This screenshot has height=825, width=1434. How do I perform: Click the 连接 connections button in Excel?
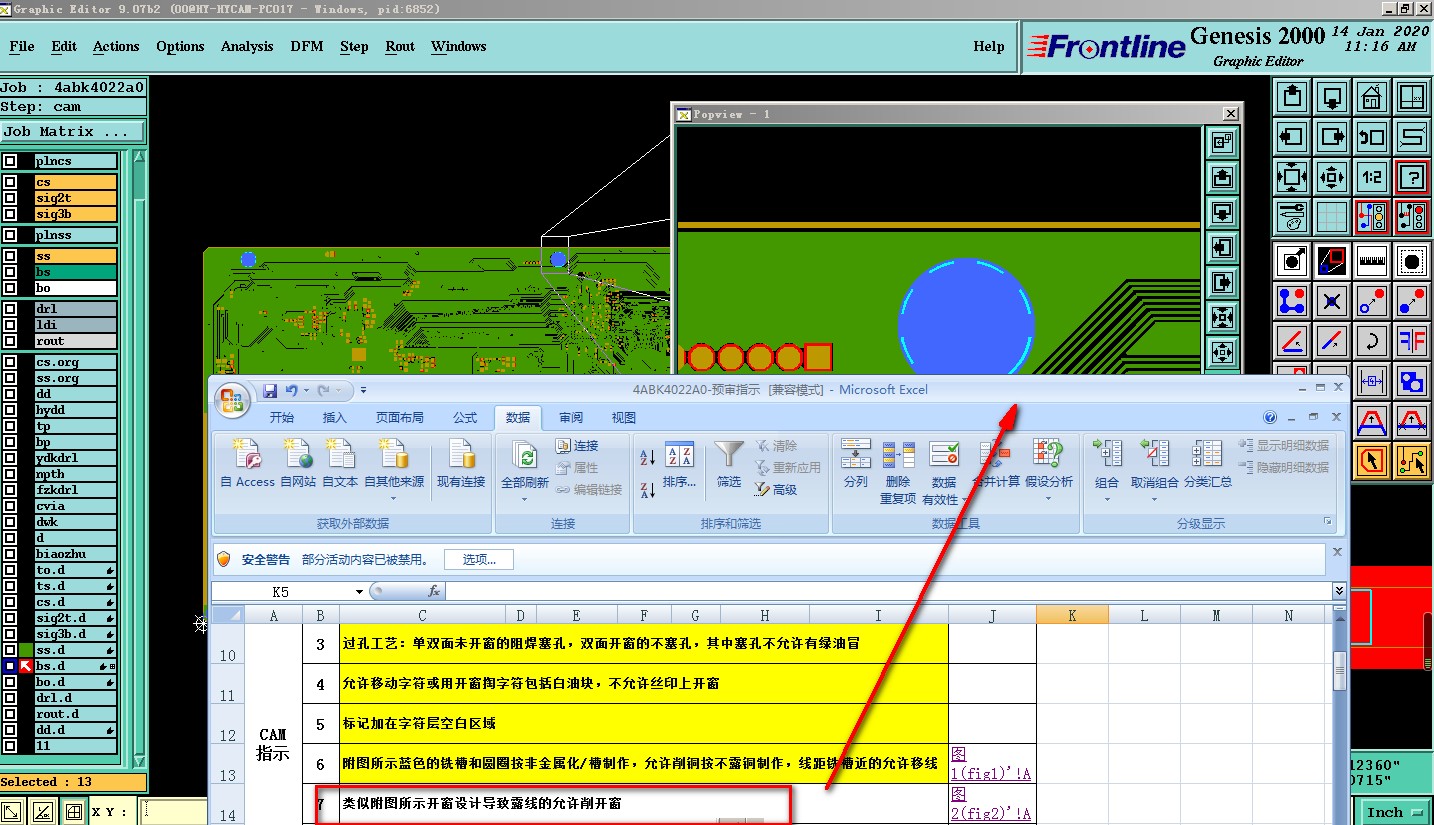click(x=577, y=446)
